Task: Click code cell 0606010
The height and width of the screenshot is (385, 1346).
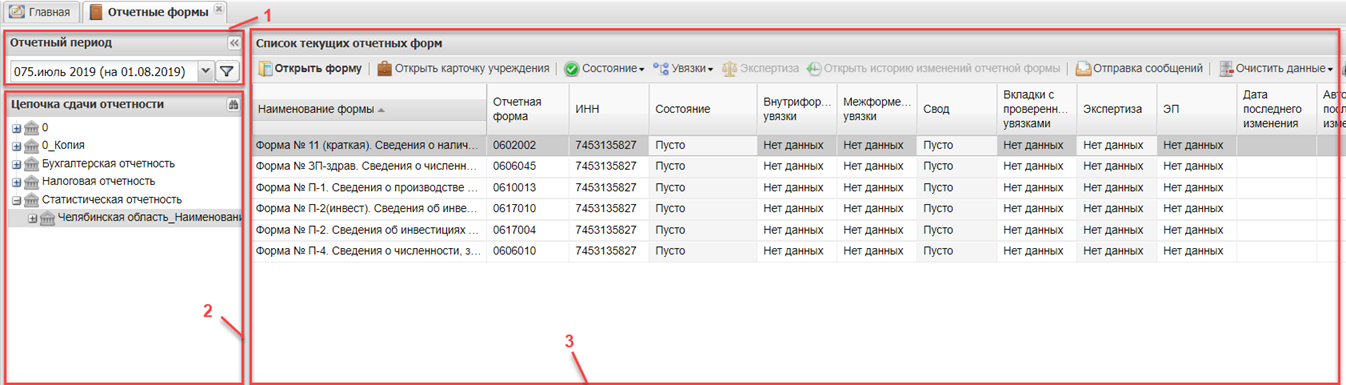Action: point(529,251)
